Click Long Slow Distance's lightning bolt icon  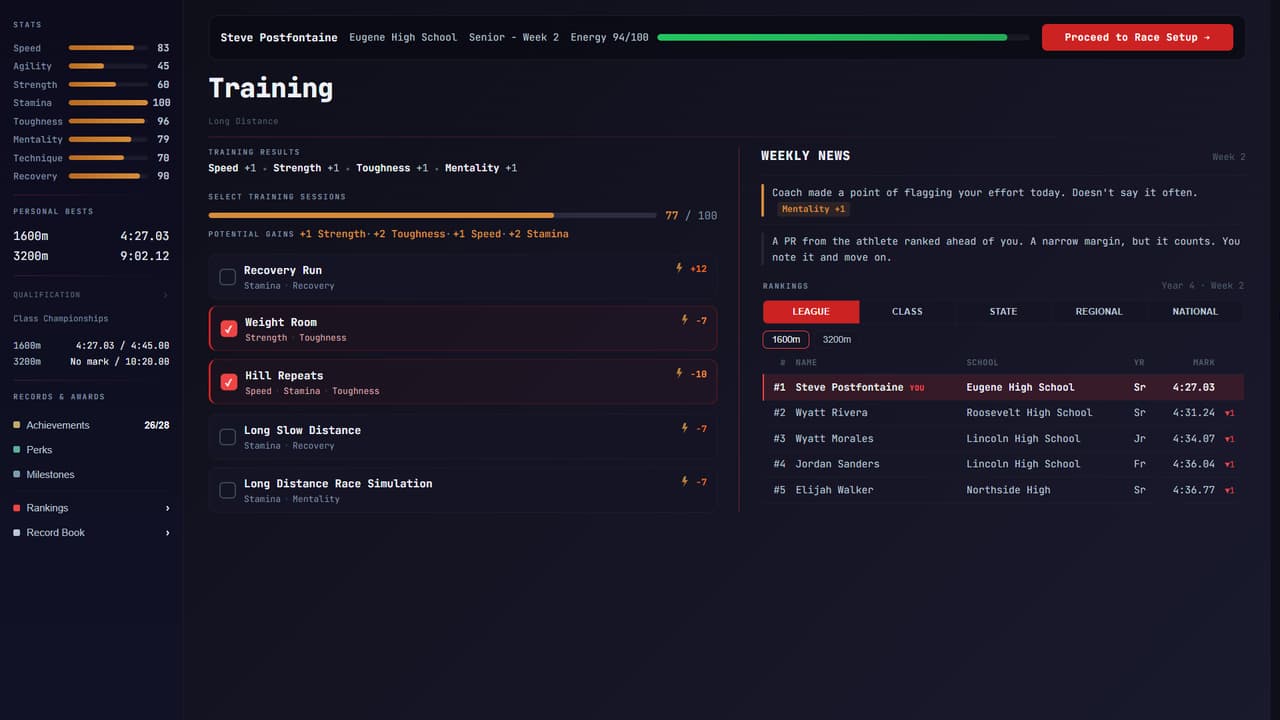pos(685,428)
